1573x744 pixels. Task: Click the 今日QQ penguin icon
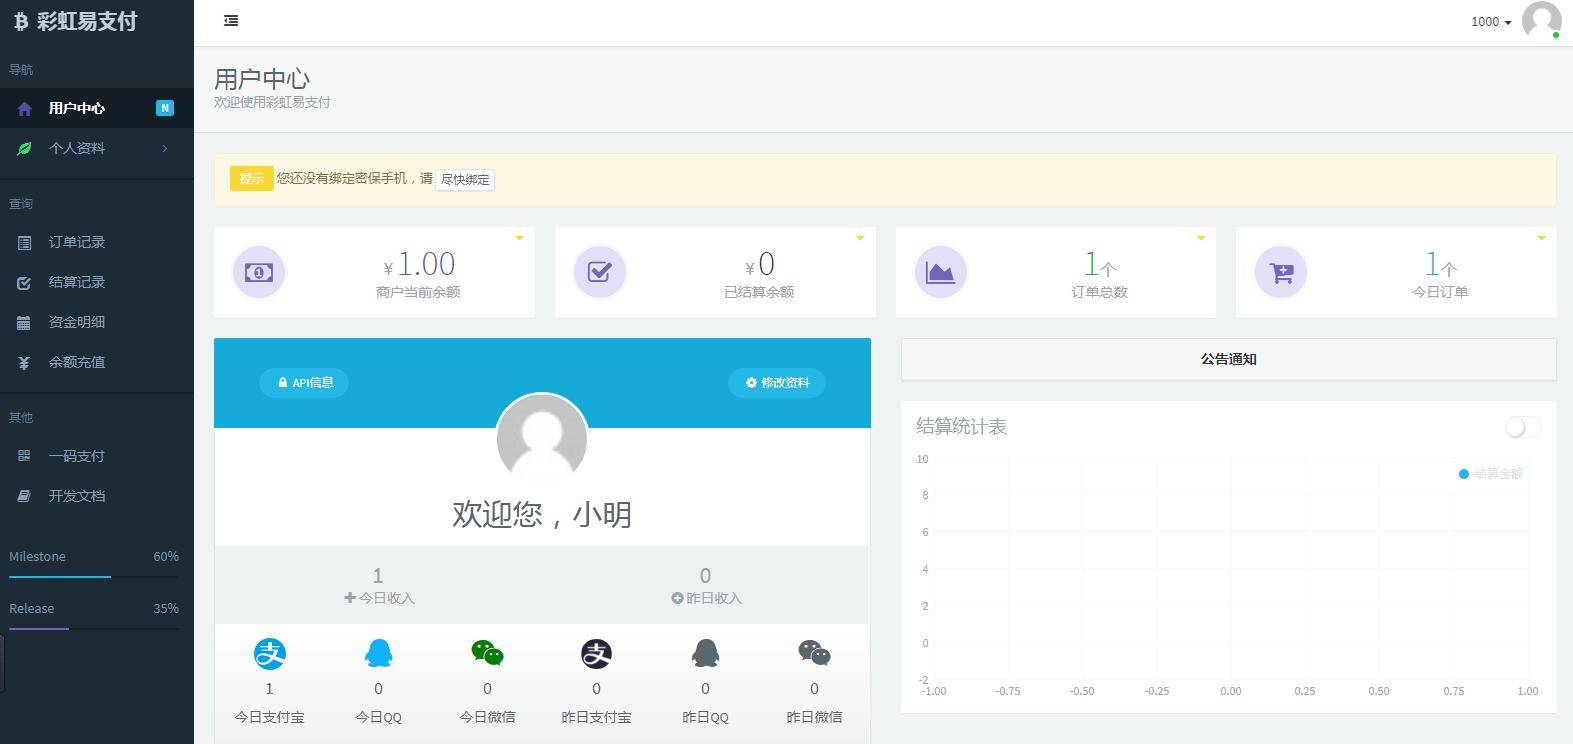click(x=378, y=654)
